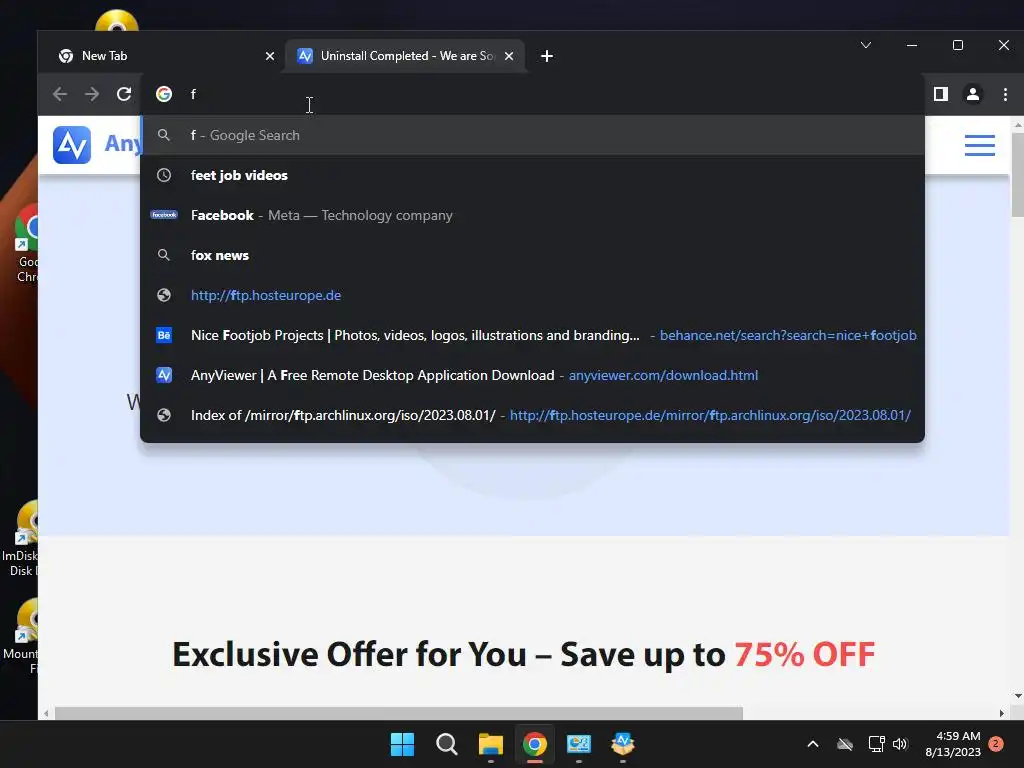Viewport: 1024px width, 768px height.
Task: Click the Google icon in address bar
Action: pyautogui.click(x=164, y=94)
